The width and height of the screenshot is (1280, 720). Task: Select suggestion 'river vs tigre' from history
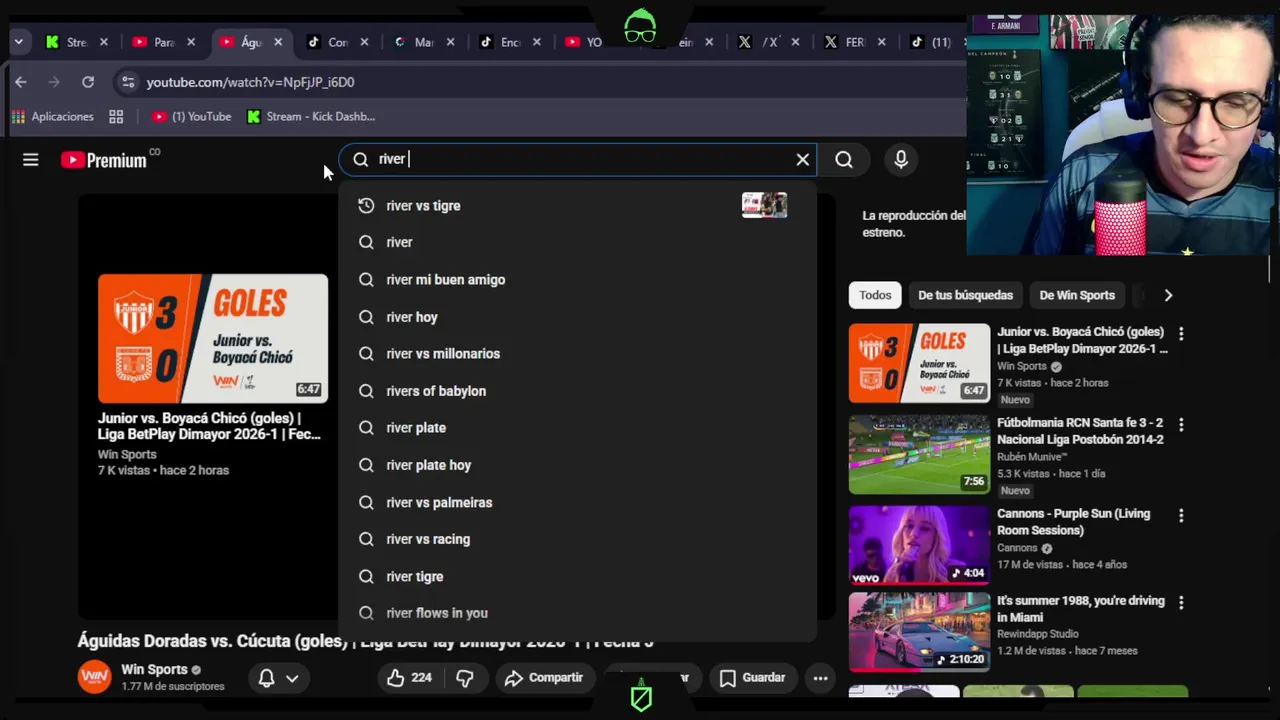click(x=577, y=205)
